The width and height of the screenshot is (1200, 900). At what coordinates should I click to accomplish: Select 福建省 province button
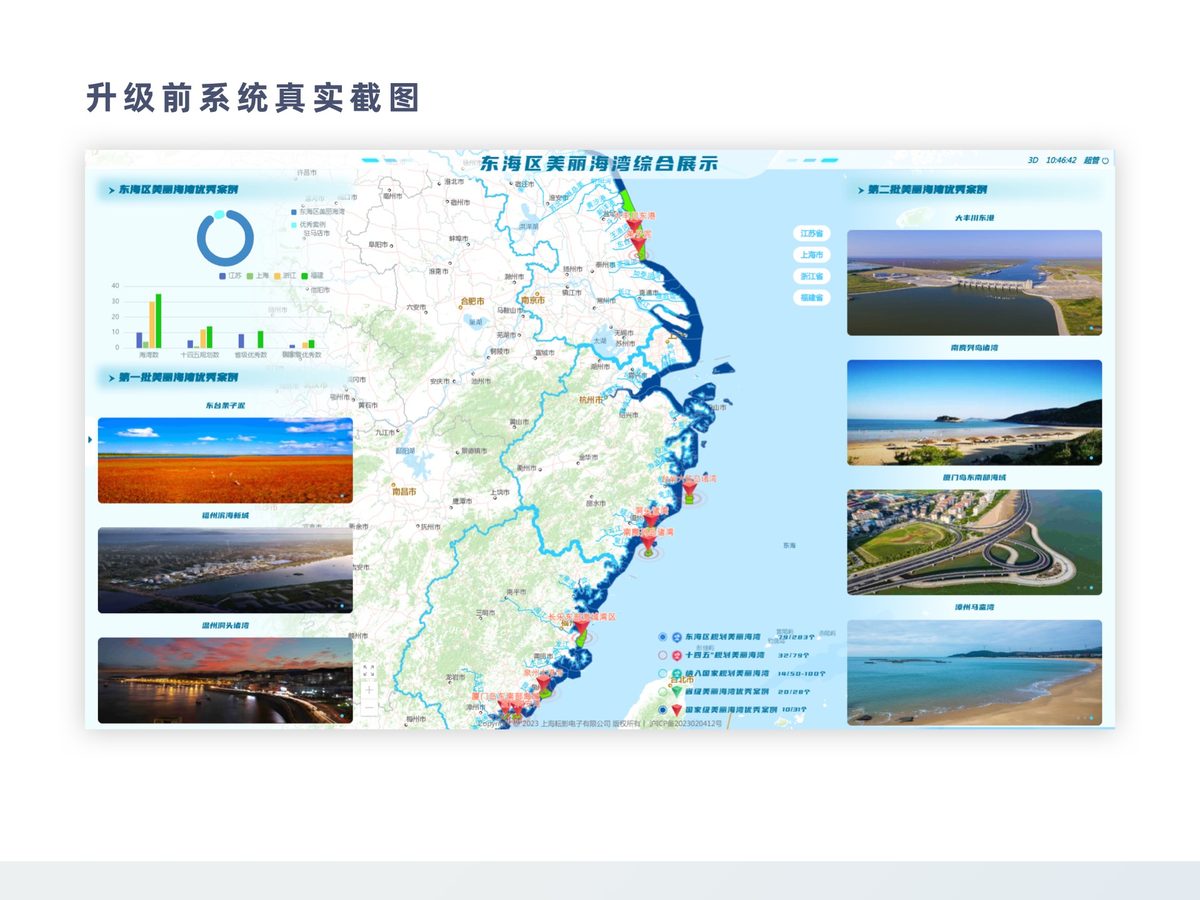coord(813,297)
